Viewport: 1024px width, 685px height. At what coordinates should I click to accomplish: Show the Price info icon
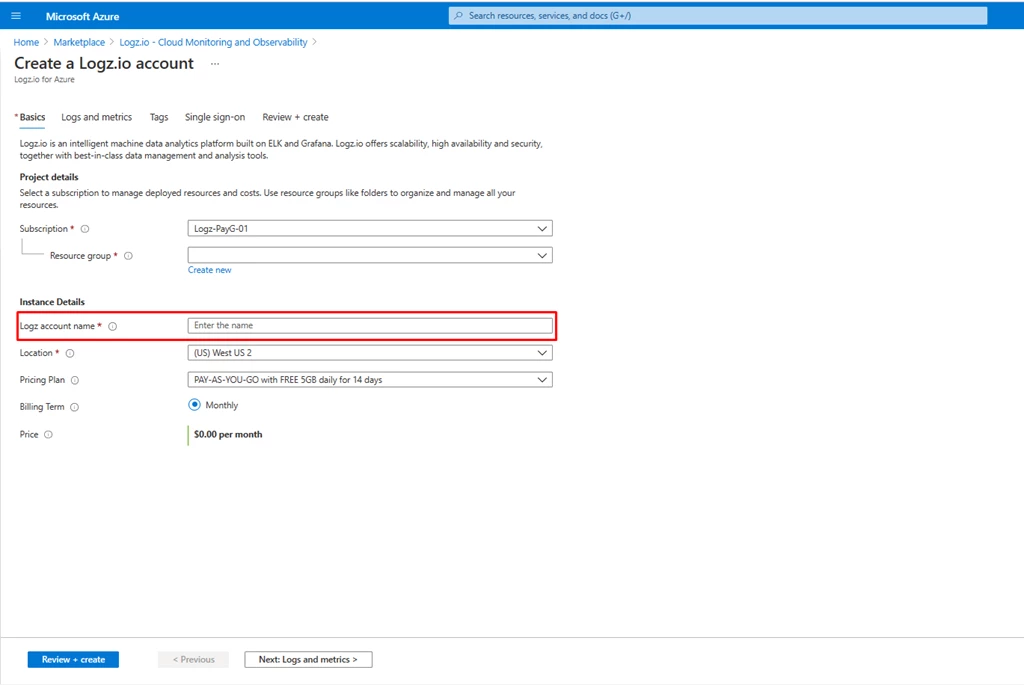(48, 434)
